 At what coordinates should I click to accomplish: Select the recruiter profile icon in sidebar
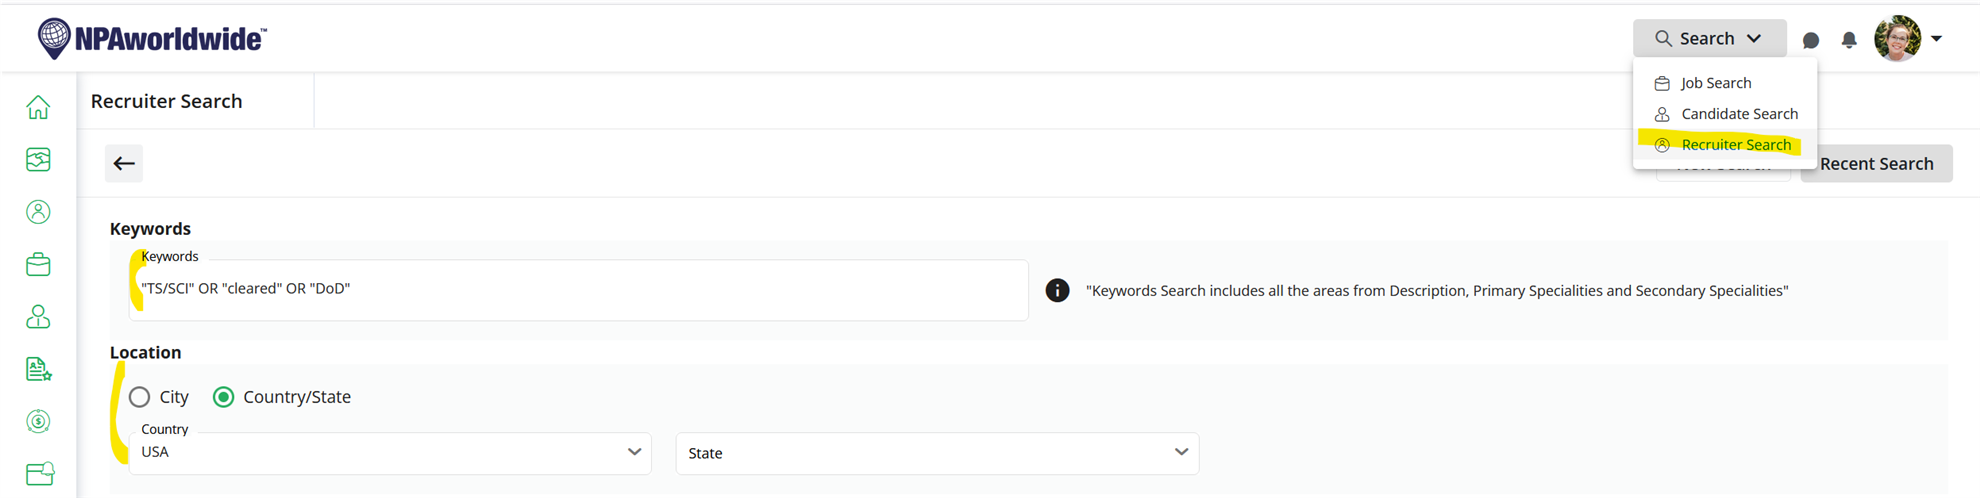point(38,212)
